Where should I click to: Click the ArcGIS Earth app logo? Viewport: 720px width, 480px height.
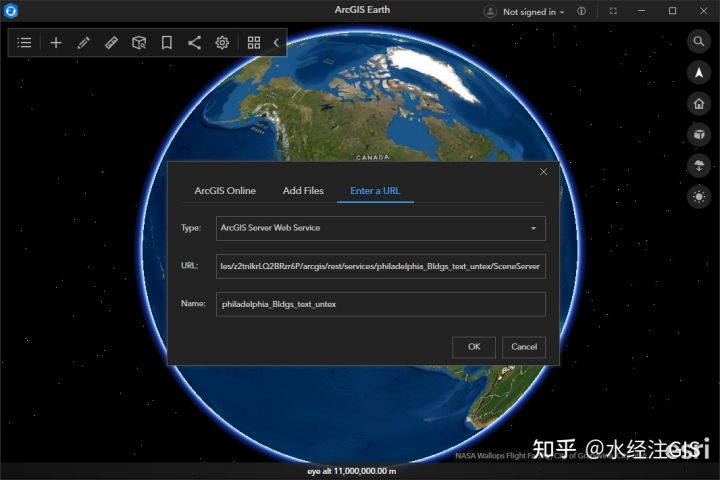[x=11, y=10]
